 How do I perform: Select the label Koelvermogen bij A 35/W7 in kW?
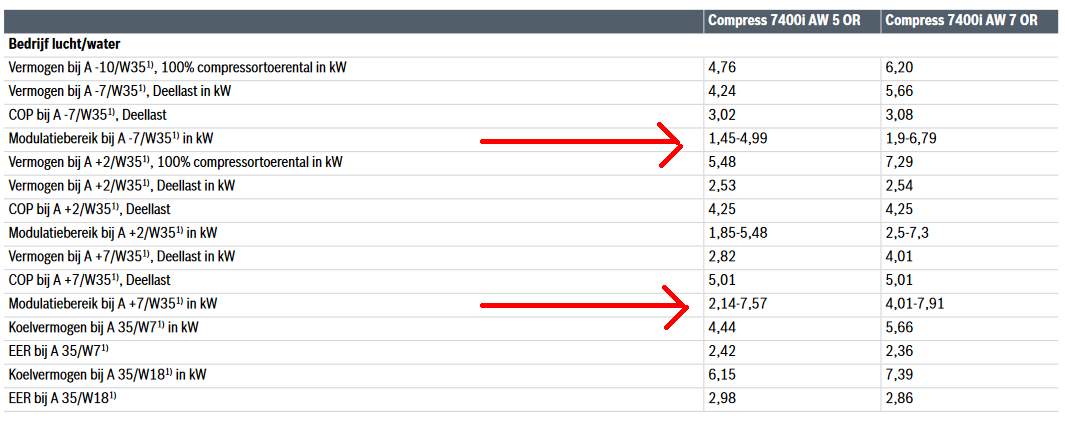coord(104,328)
